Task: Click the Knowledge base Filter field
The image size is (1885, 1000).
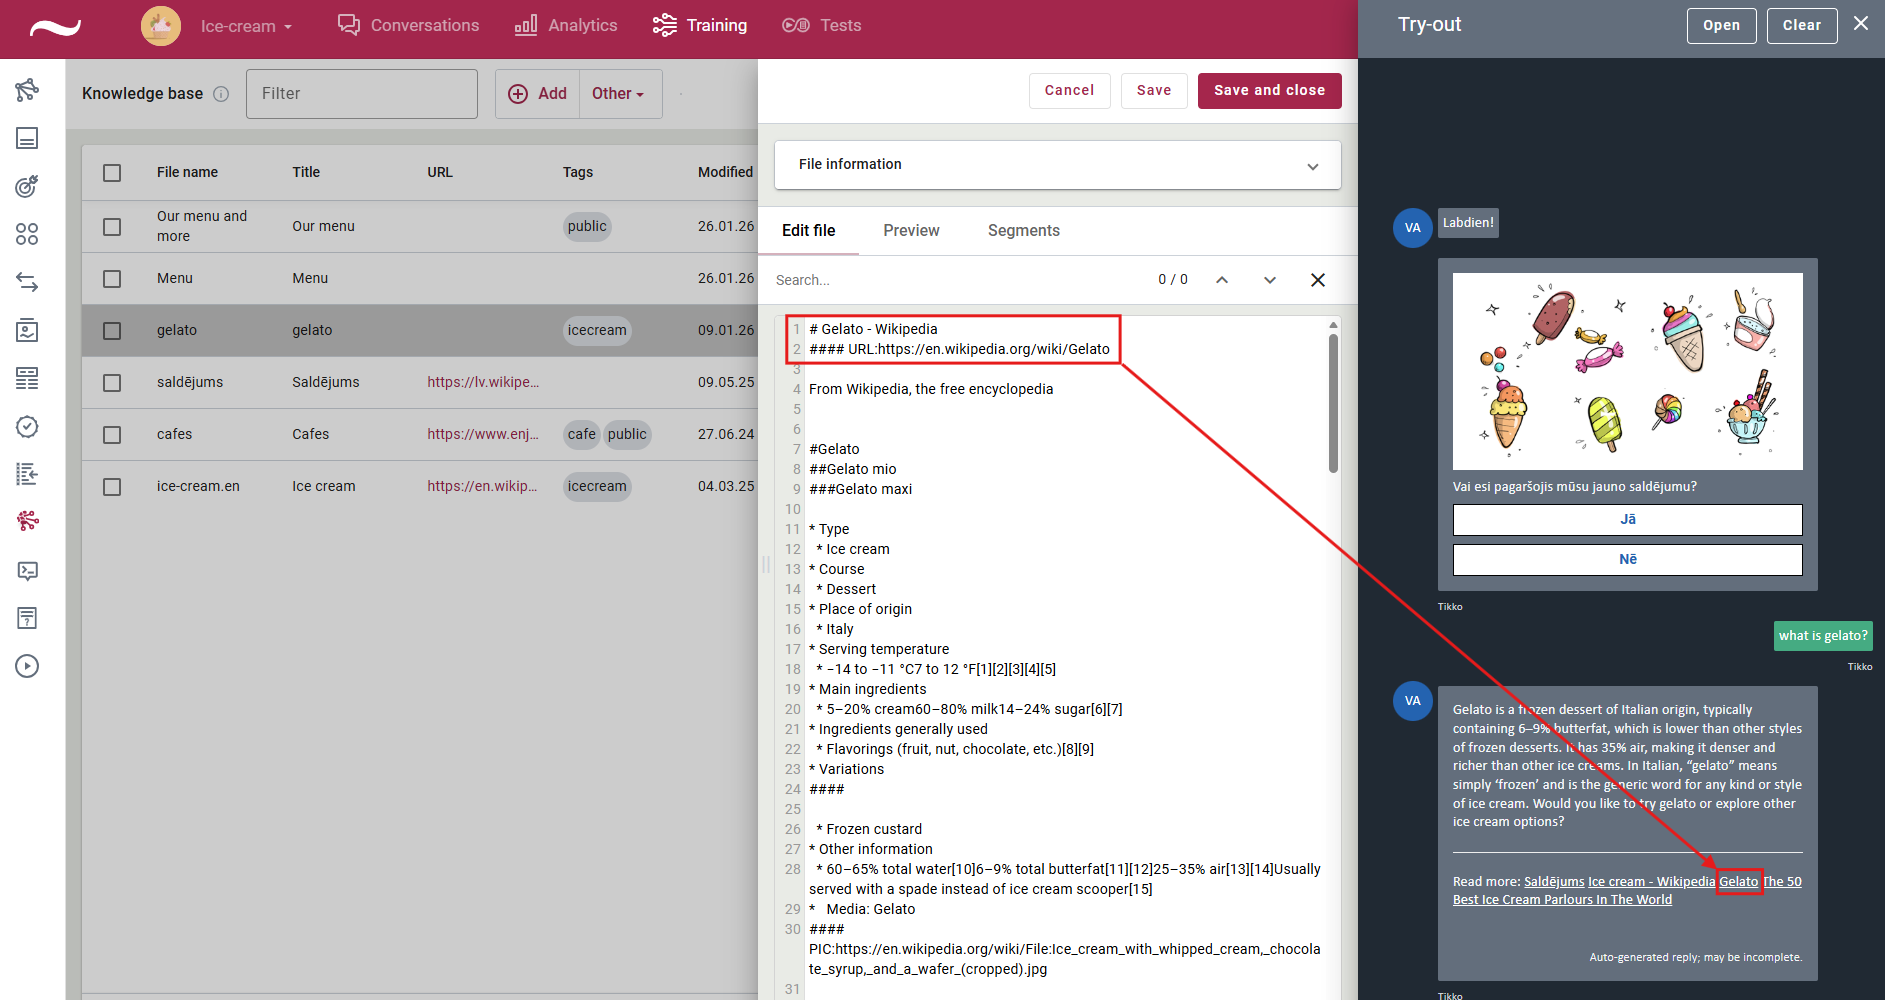Action: (361, 94)
